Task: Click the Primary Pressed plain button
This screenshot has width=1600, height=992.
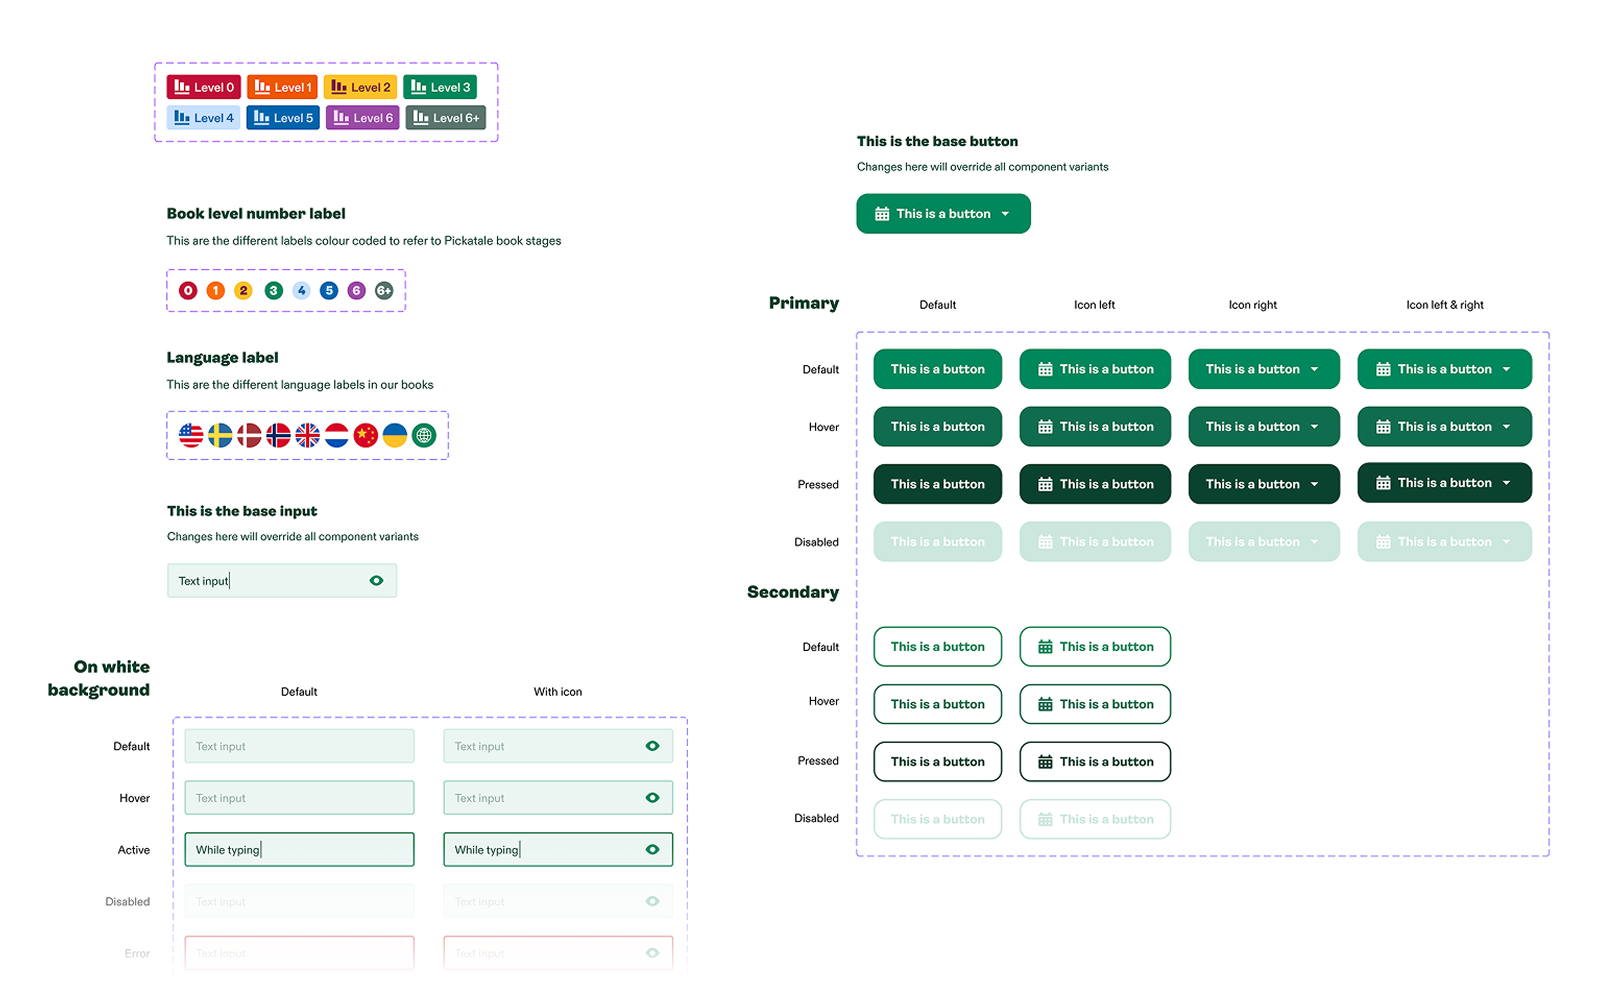Action: pos(938,484)
